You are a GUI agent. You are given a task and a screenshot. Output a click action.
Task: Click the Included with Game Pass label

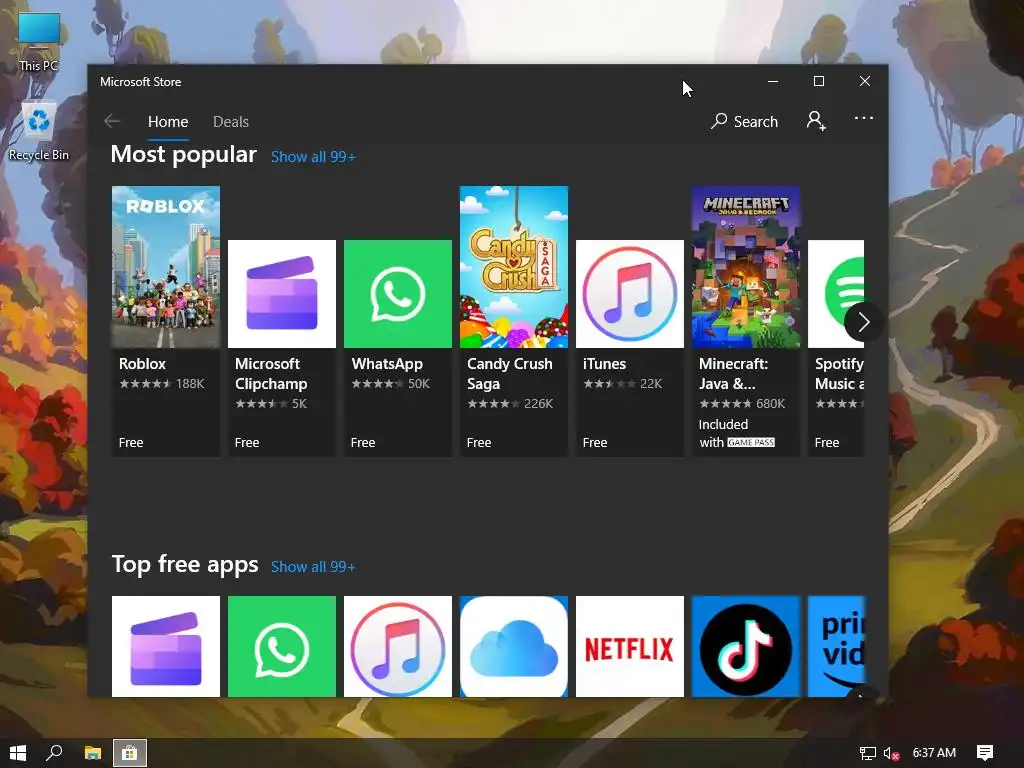click(737, 434)
